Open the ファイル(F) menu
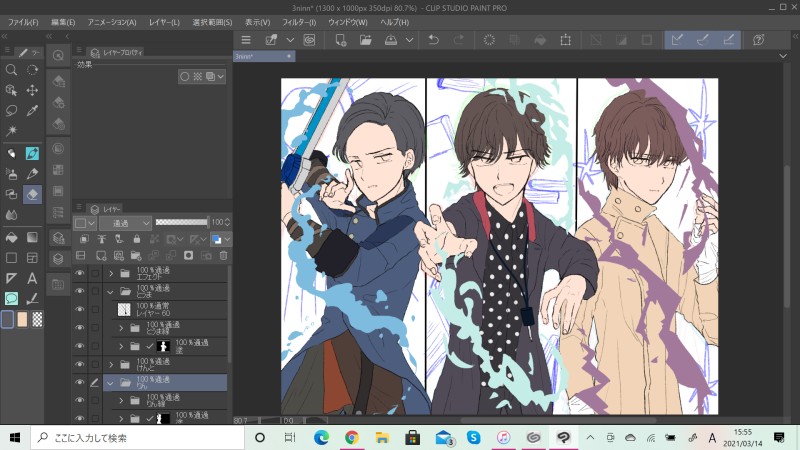800x450 pixels. pyautogui.click(x=23, y=22)
